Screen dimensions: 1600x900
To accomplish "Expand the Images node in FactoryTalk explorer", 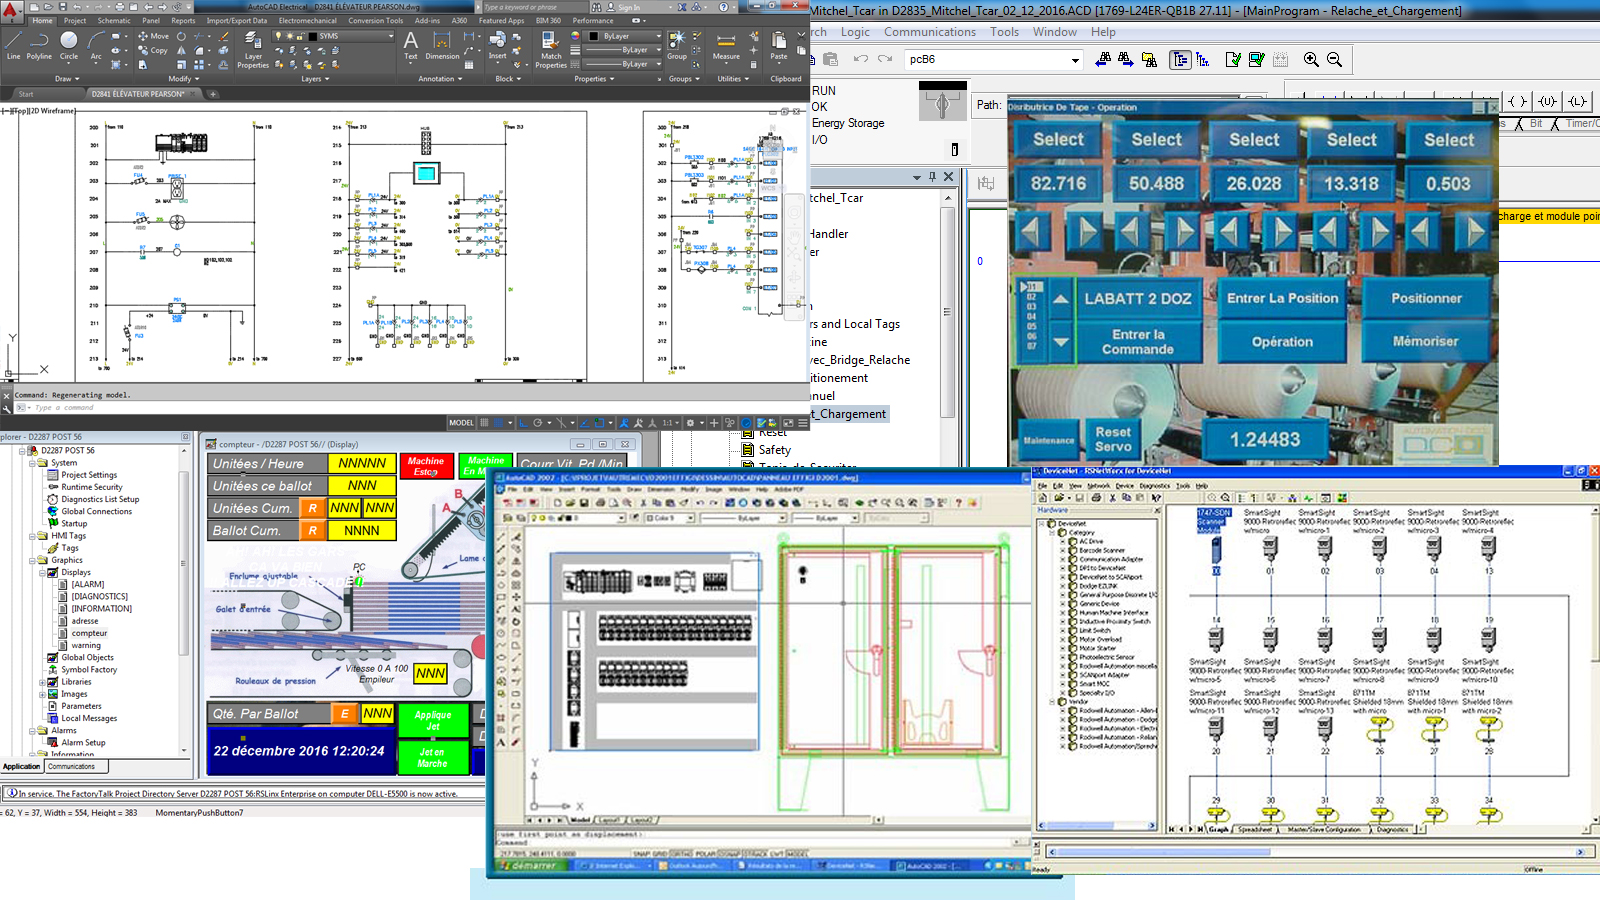I will click(x=43, y=694).
